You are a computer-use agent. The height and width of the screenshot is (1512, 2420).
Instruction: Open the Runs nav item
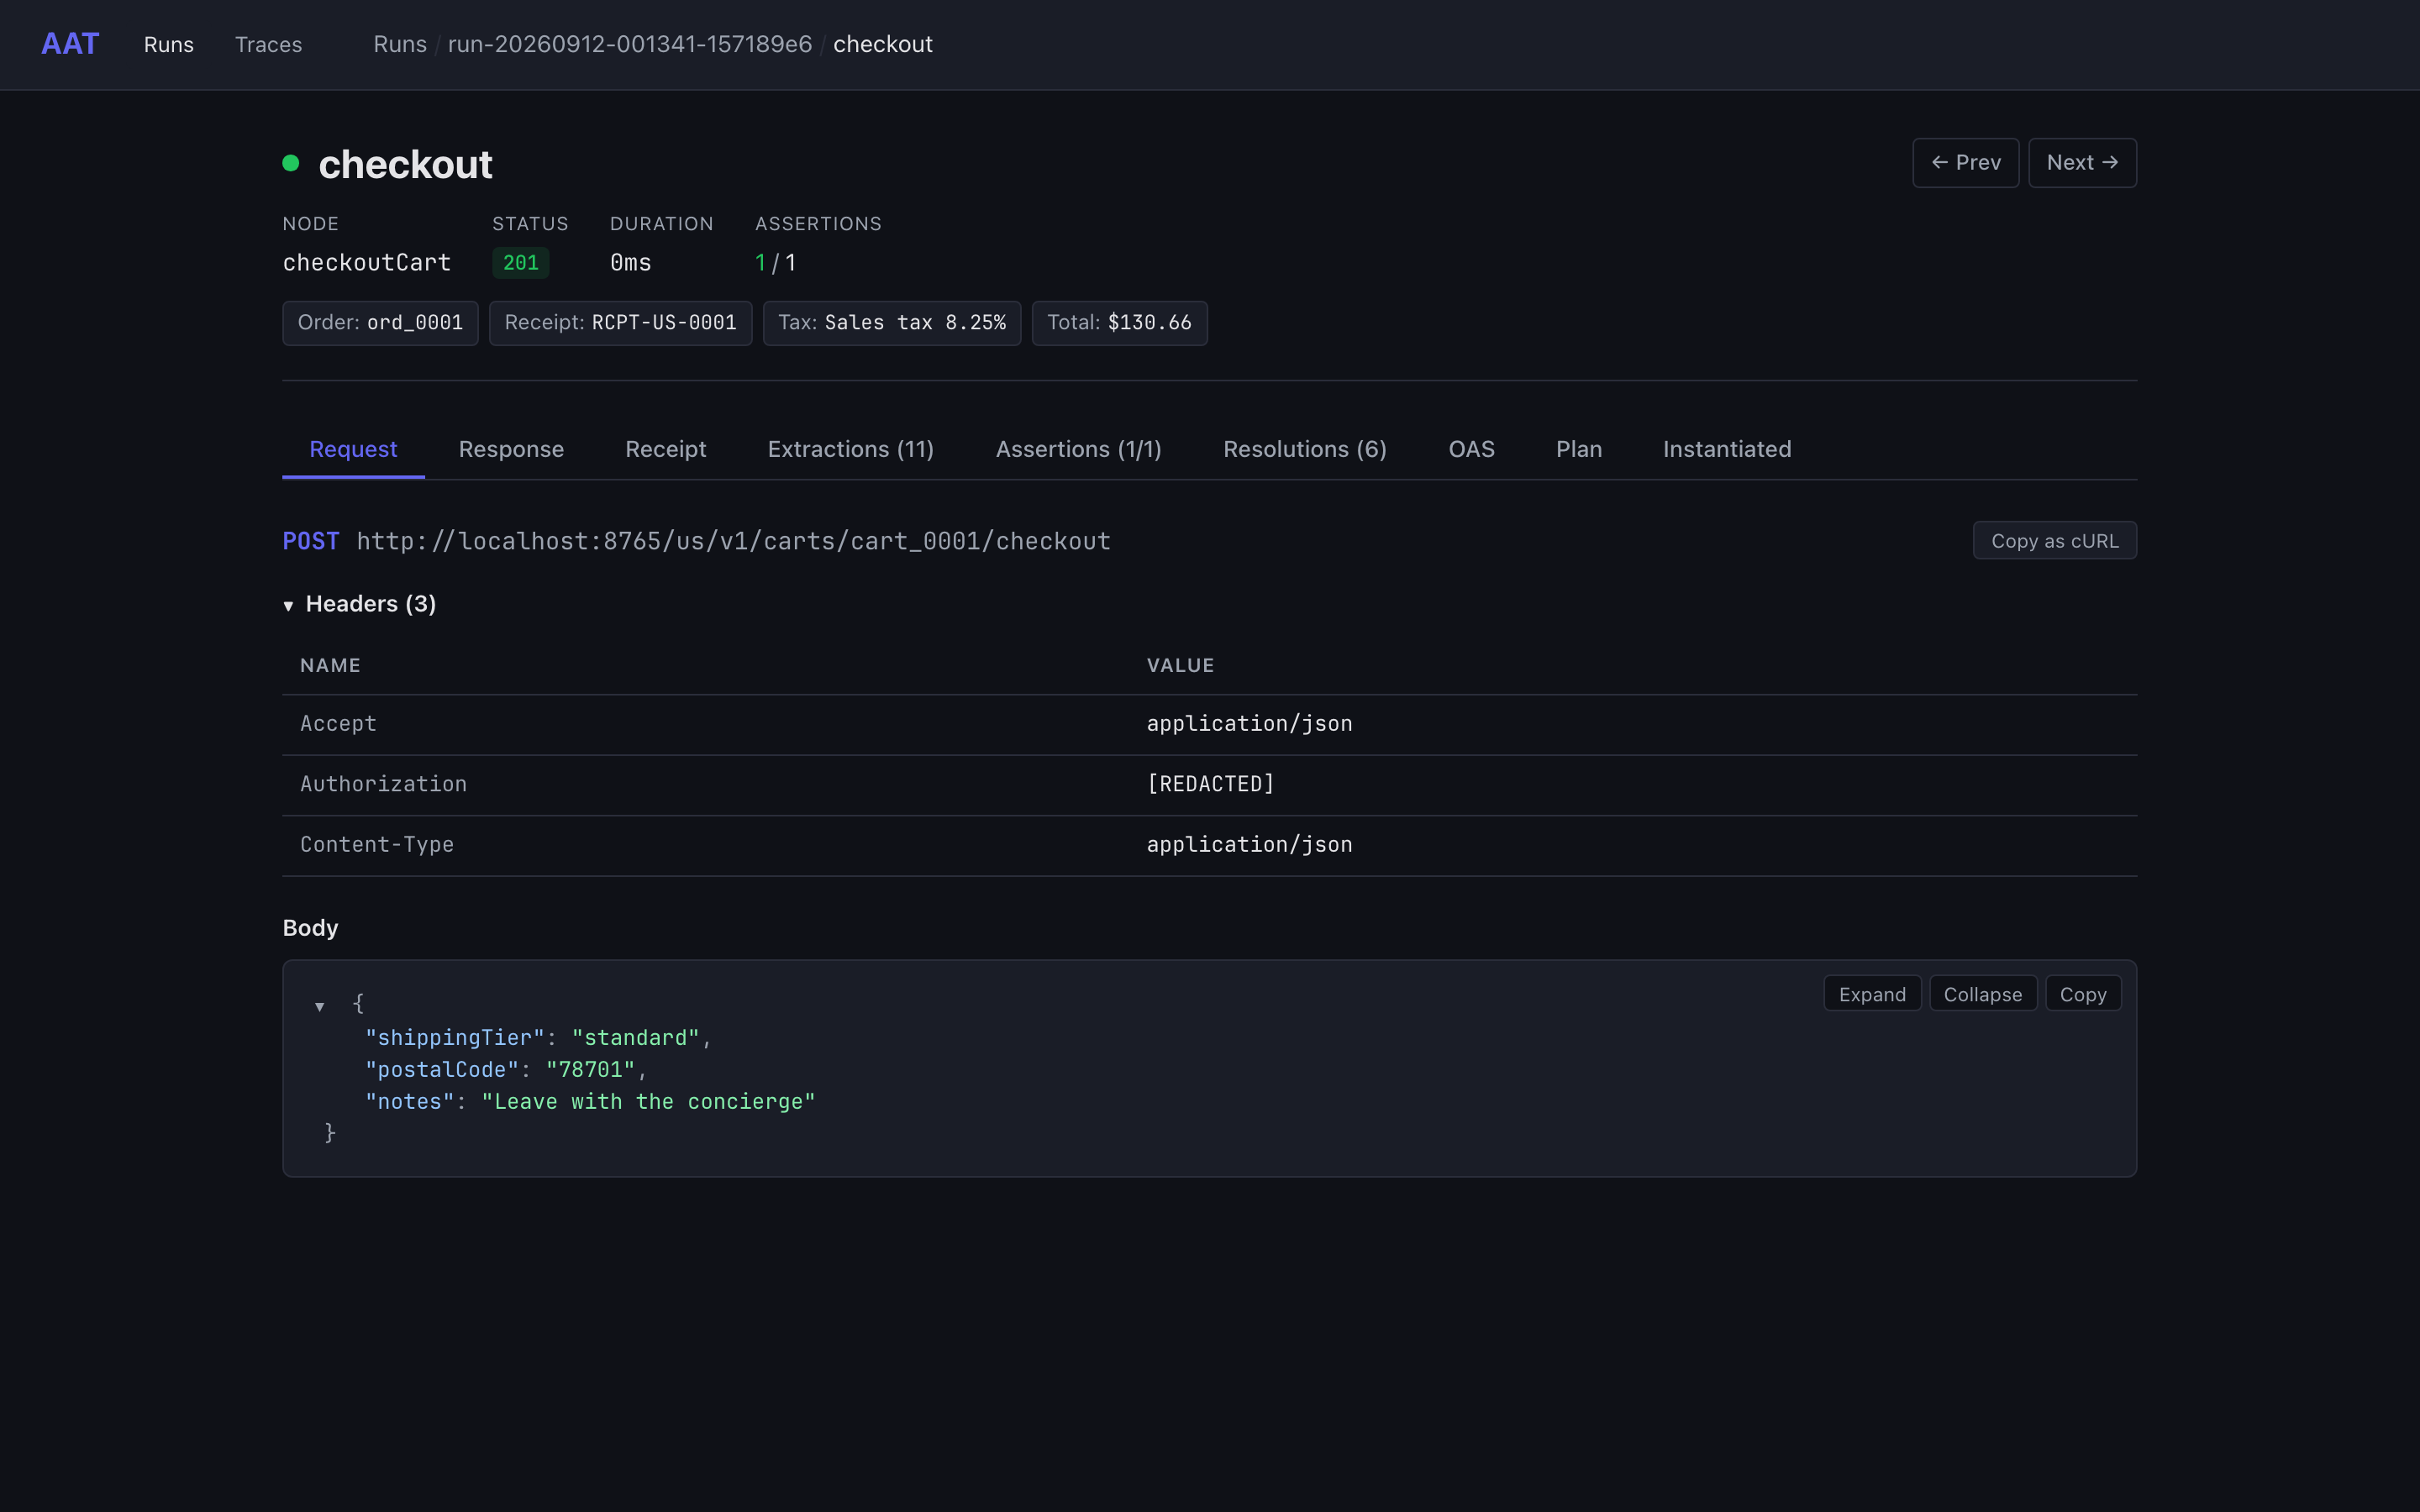click(169, 44)
